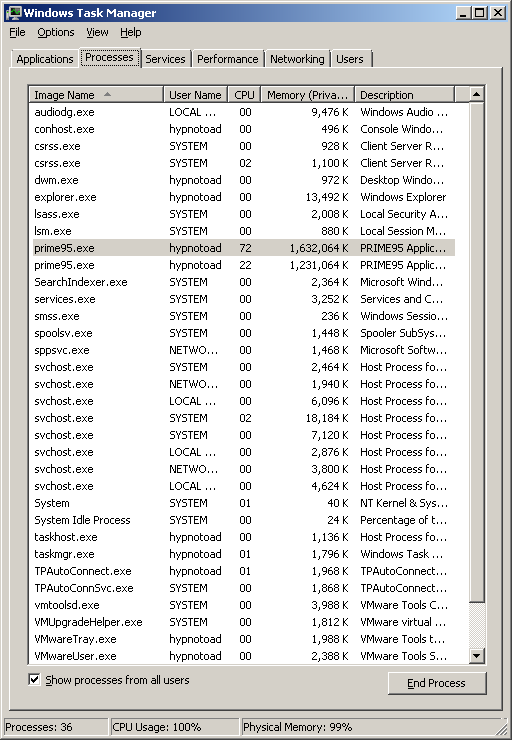This screenshot has height=740, width=512.
Task: Open the Performance tab
Action: click(227, 59)
